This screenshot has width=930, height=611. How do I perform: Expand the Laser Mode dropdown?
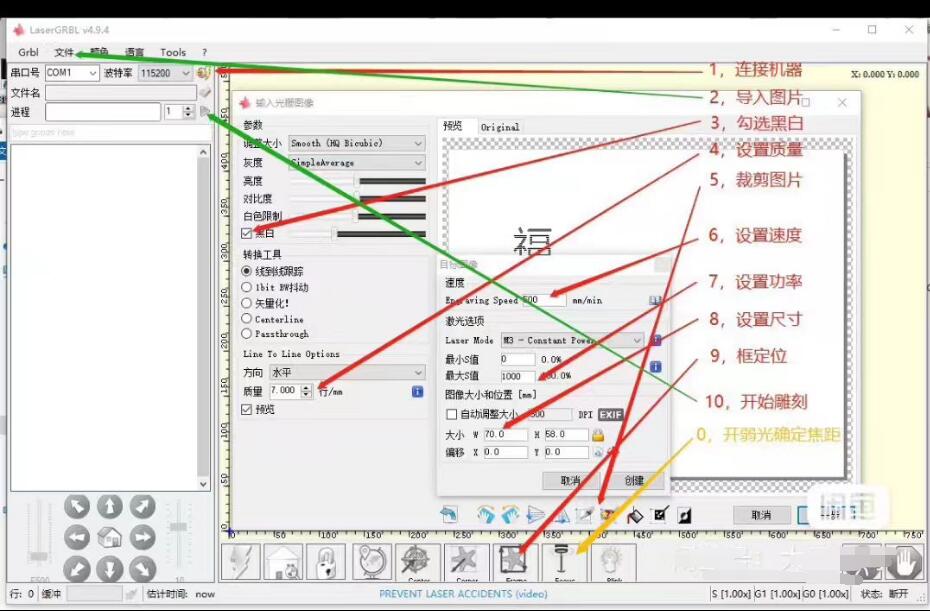(x=572, y=340)
